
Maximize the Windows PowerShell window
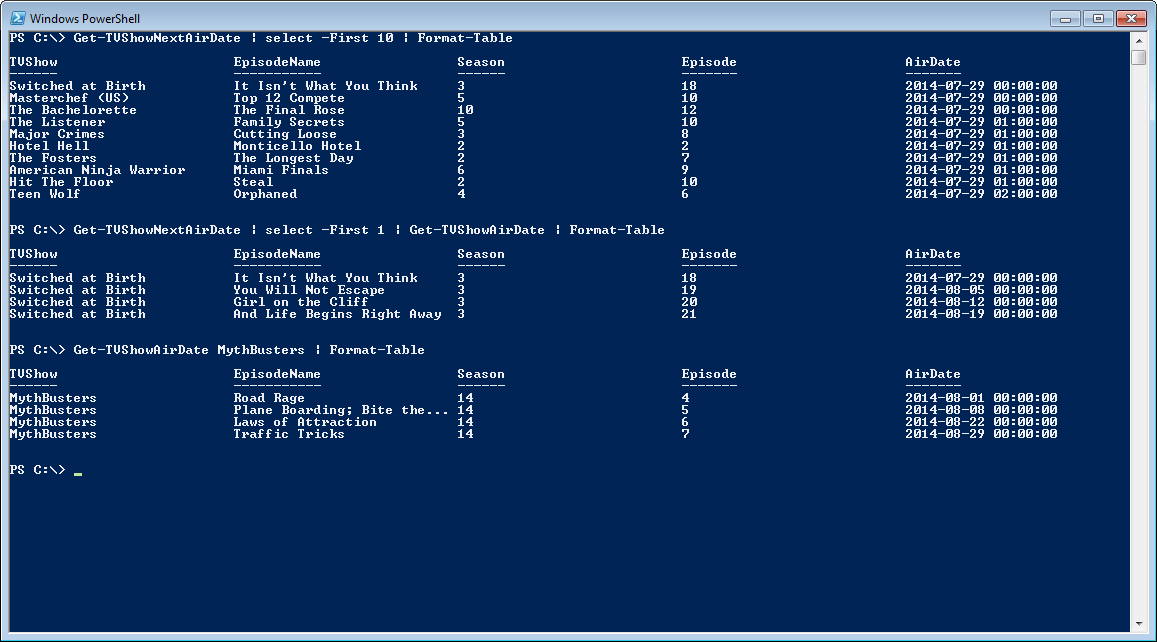point(1098,18)
